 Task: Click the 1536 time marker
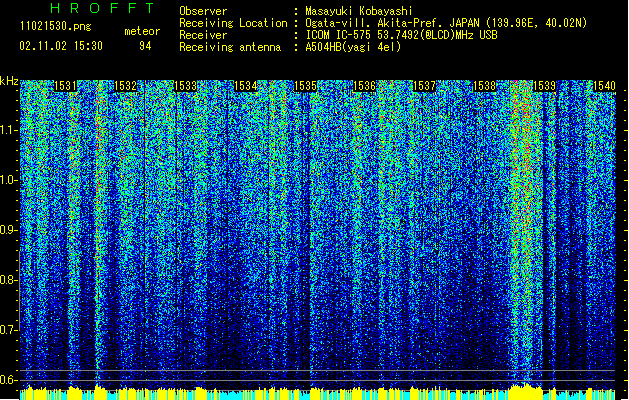coord(365,86)
